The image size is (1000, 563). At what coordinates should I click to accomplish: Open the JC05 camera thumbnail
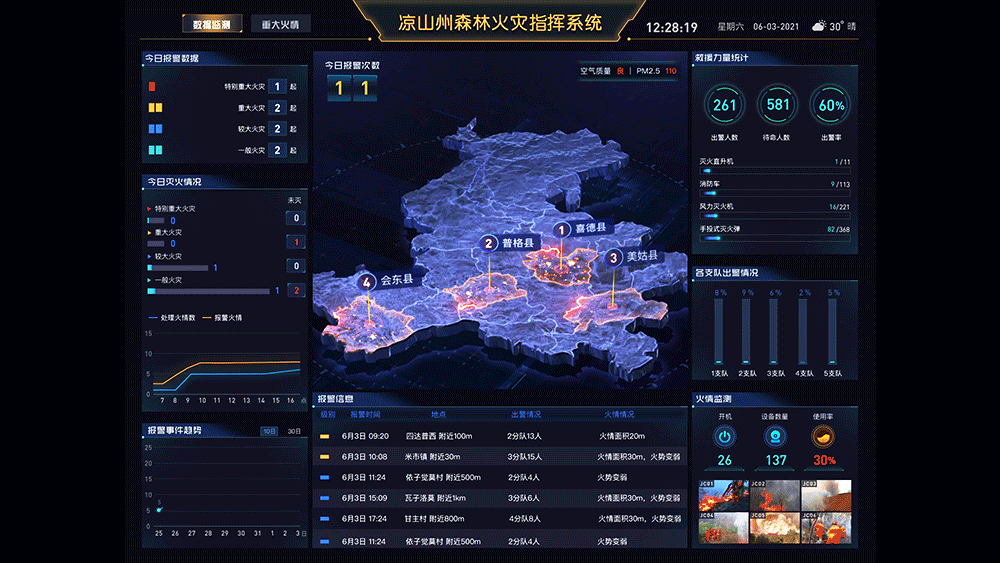(x=775, y=528)
